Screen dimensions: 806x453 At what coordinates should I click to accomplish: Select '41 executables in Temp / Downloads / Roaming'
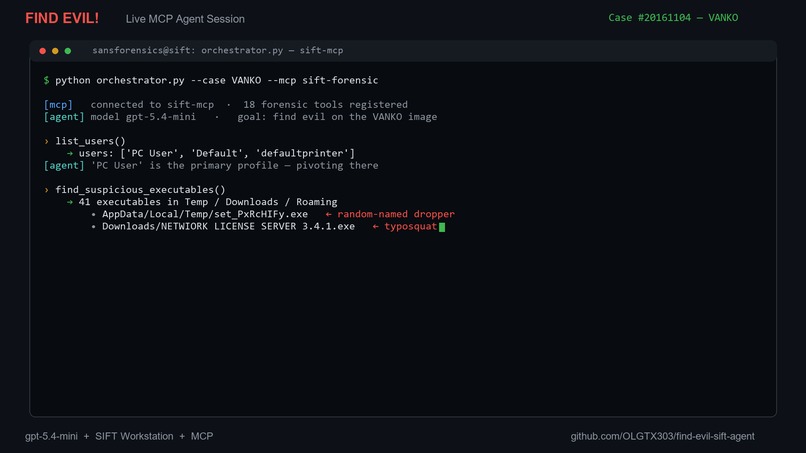[x=208, y=202]
